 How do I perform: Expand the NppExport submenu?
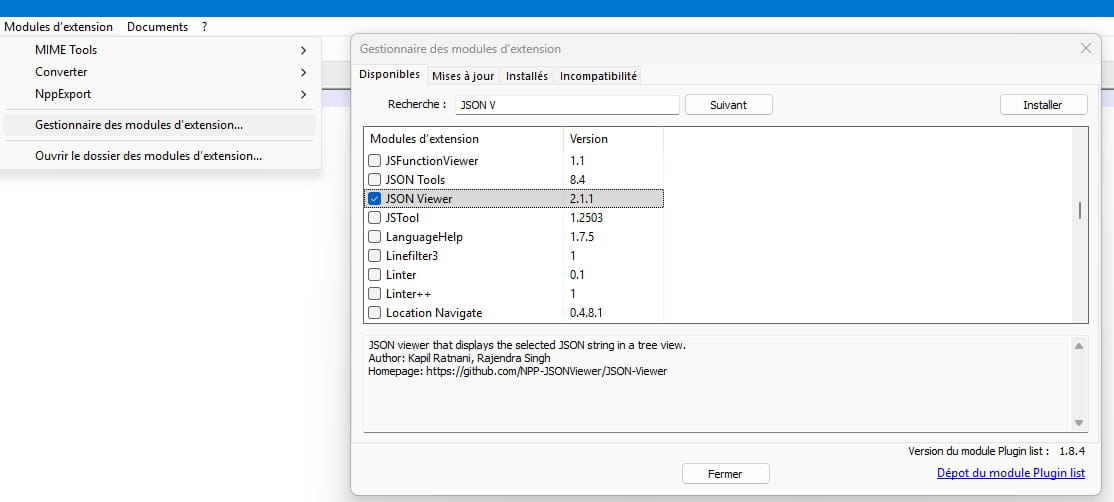[159, 94]
